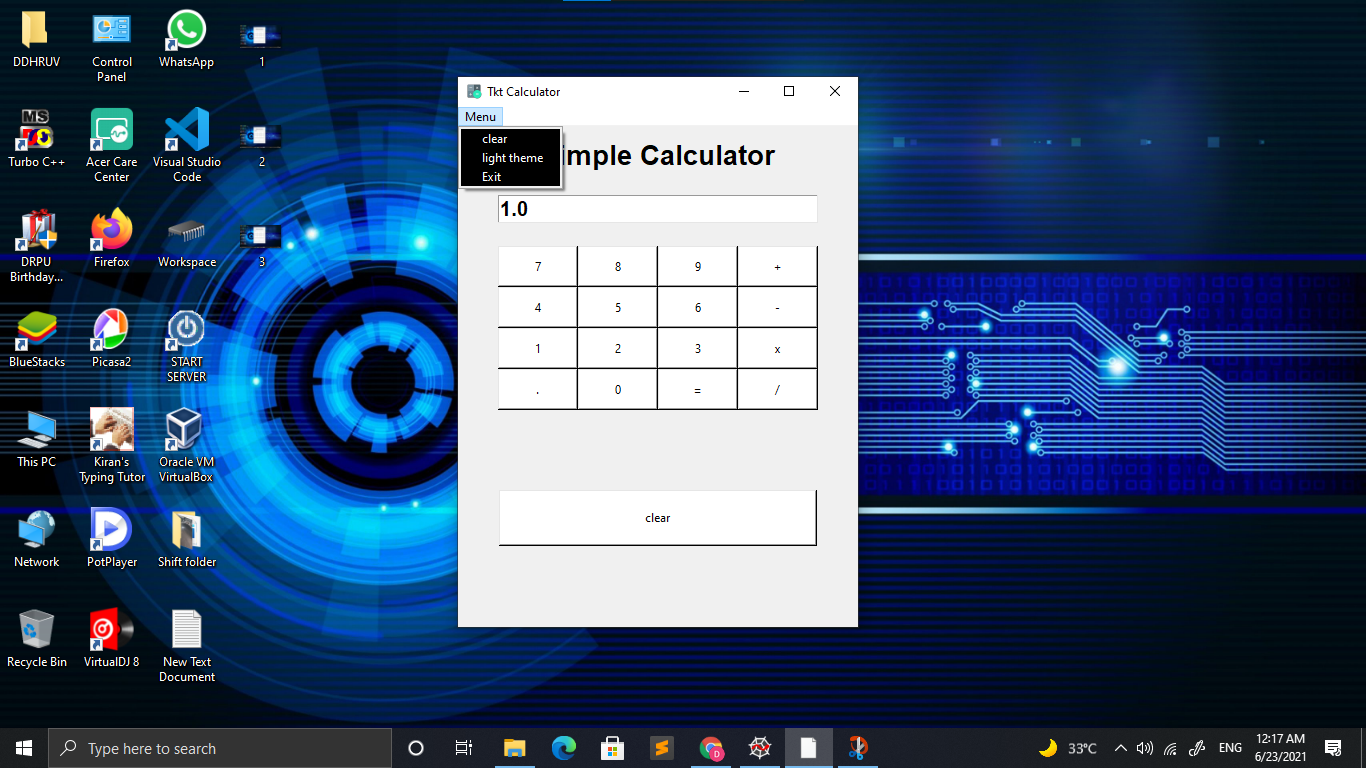Click calculator button 4
Viewport: 1366px width, 768px height.
click(538, 308)
